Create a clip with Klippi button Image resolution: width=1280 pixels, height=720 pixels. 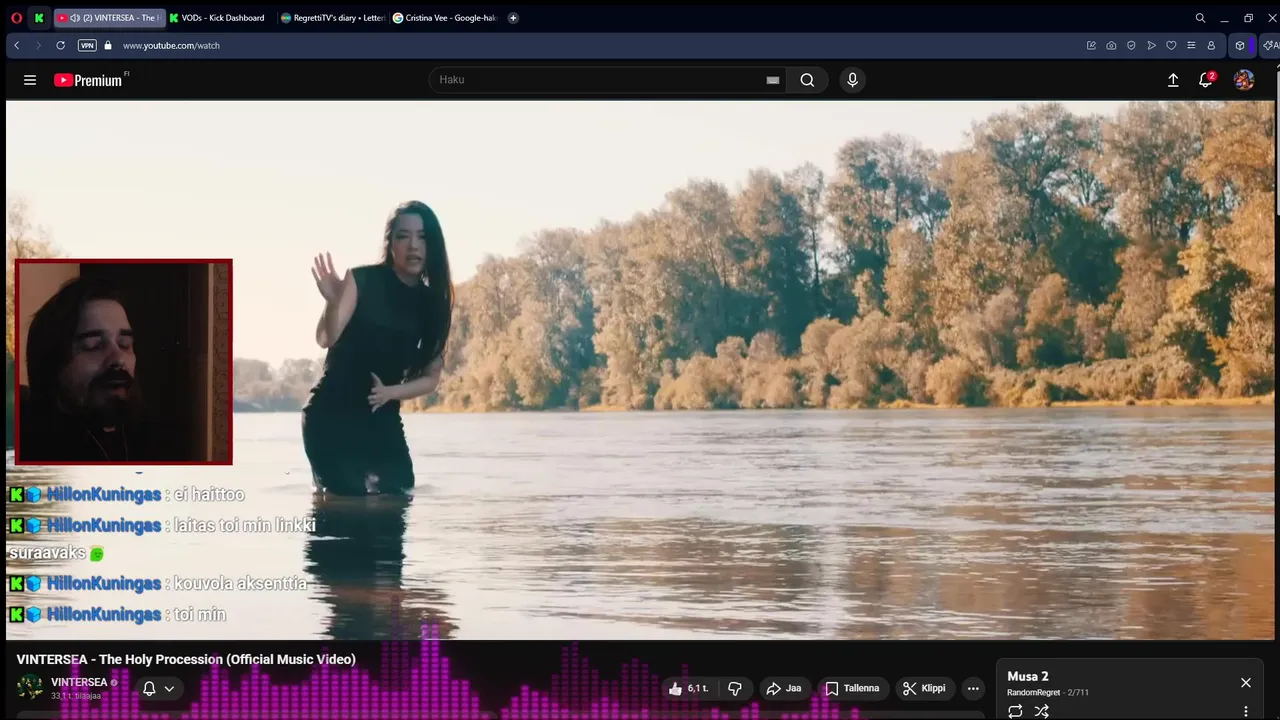point(924,688)
